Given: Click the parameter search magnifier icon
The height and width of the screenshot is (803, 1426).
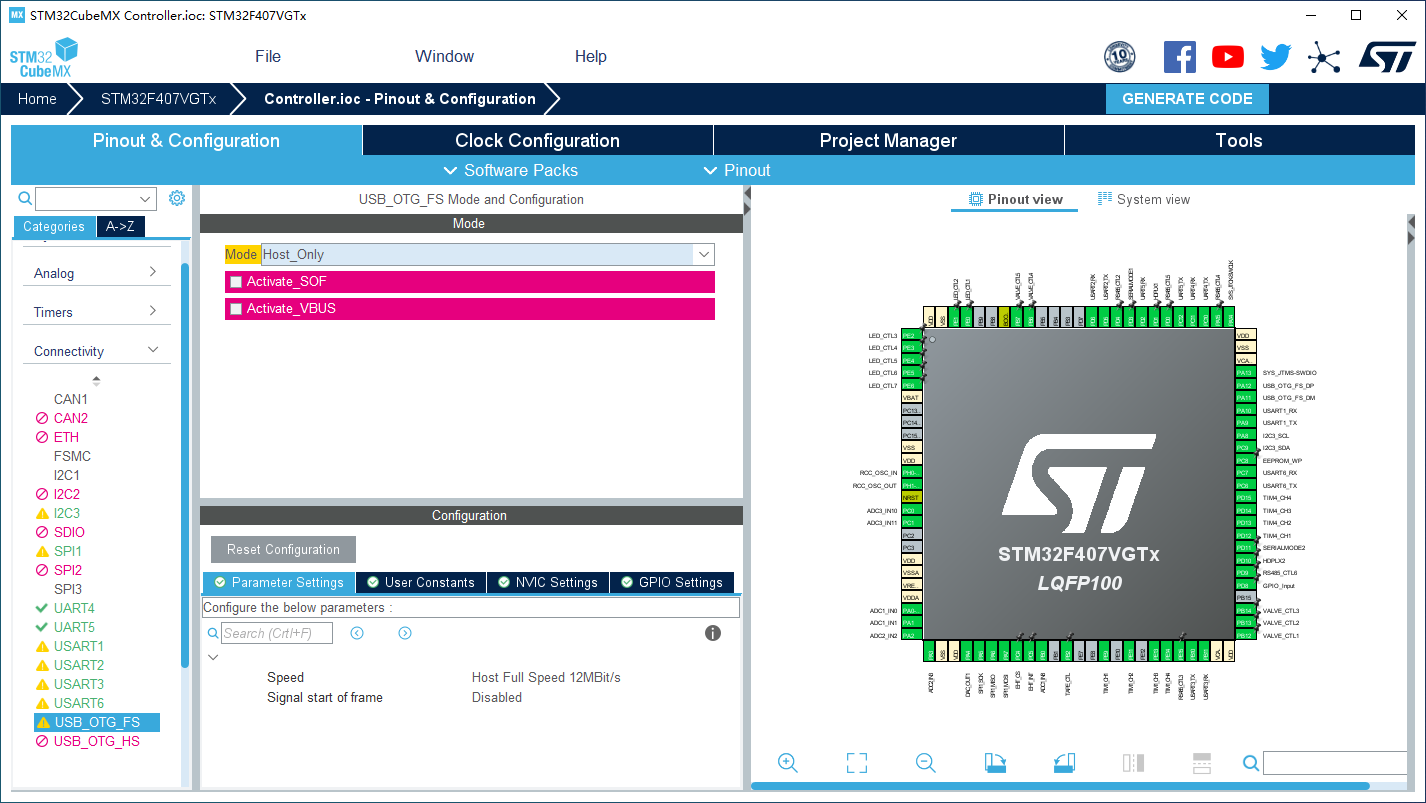Looking at the screenshot, I should (x=213, y=633).
